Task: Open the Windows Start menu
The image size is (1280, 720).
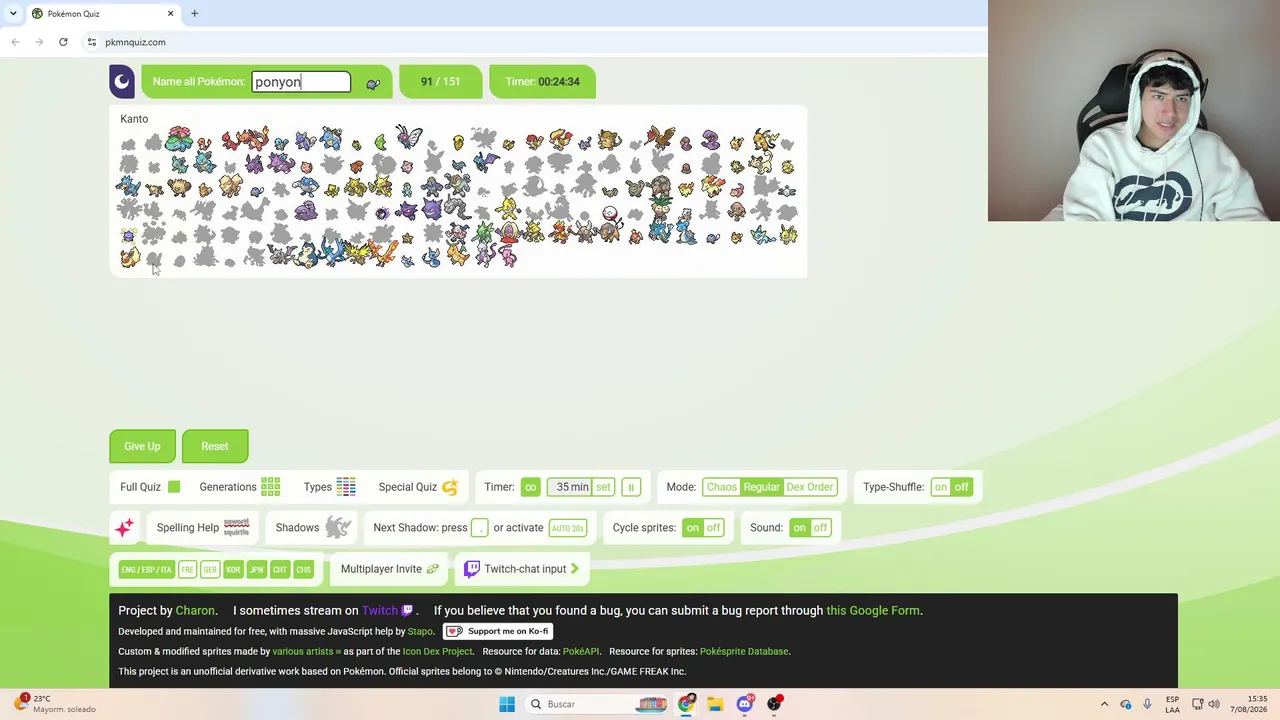Action: coord(507,704)
